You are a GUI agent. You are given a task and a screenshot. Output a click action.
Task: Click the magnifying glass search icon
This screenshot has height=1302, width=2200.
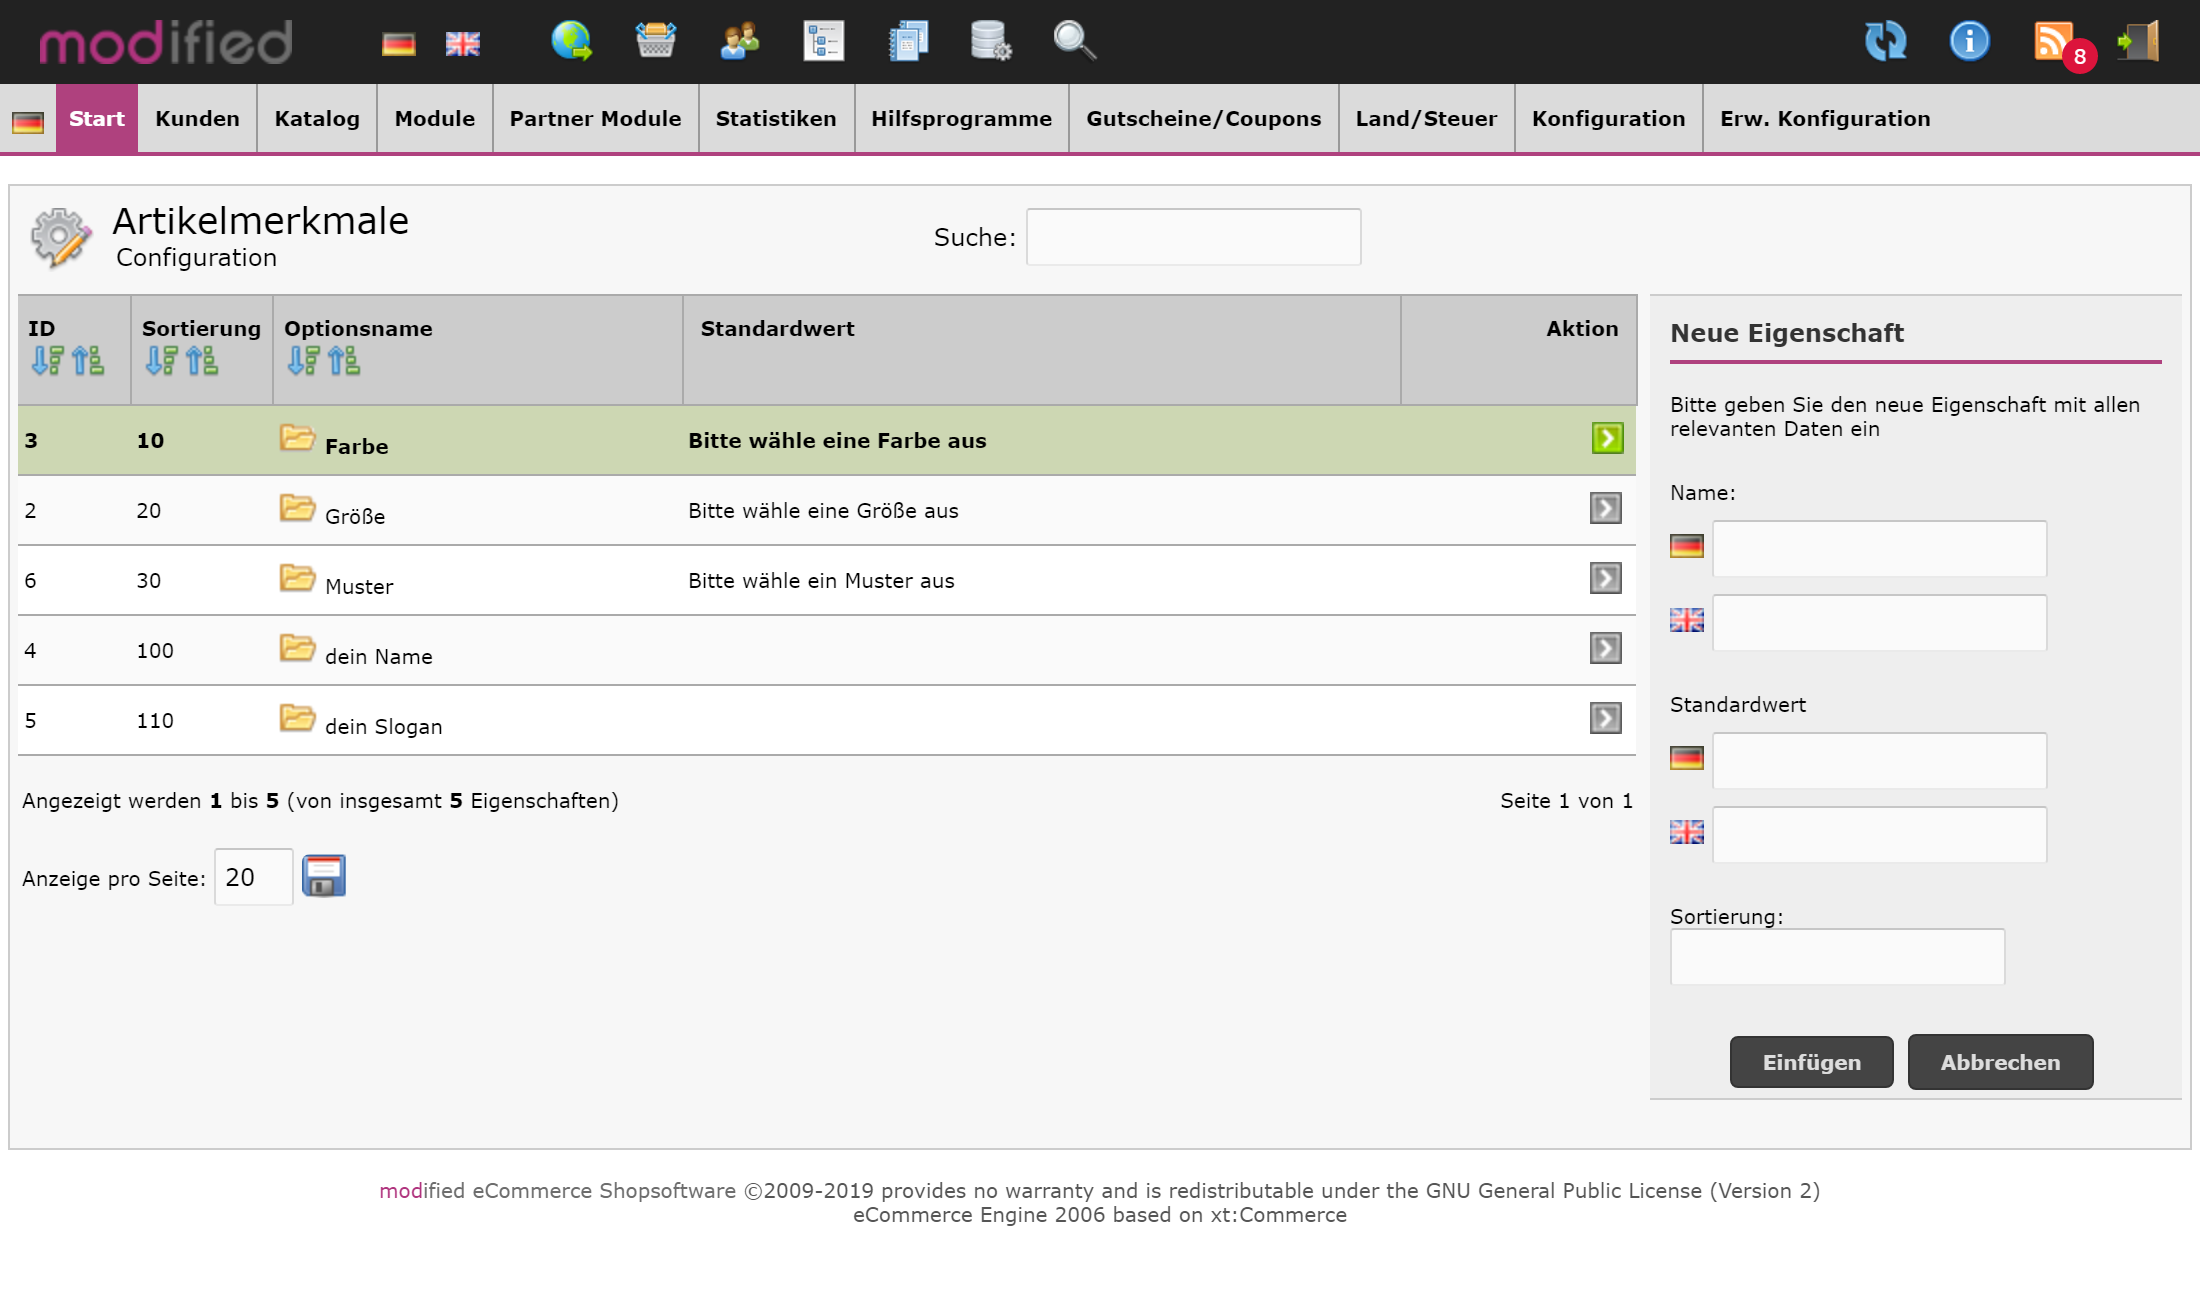pos(1075,42)
